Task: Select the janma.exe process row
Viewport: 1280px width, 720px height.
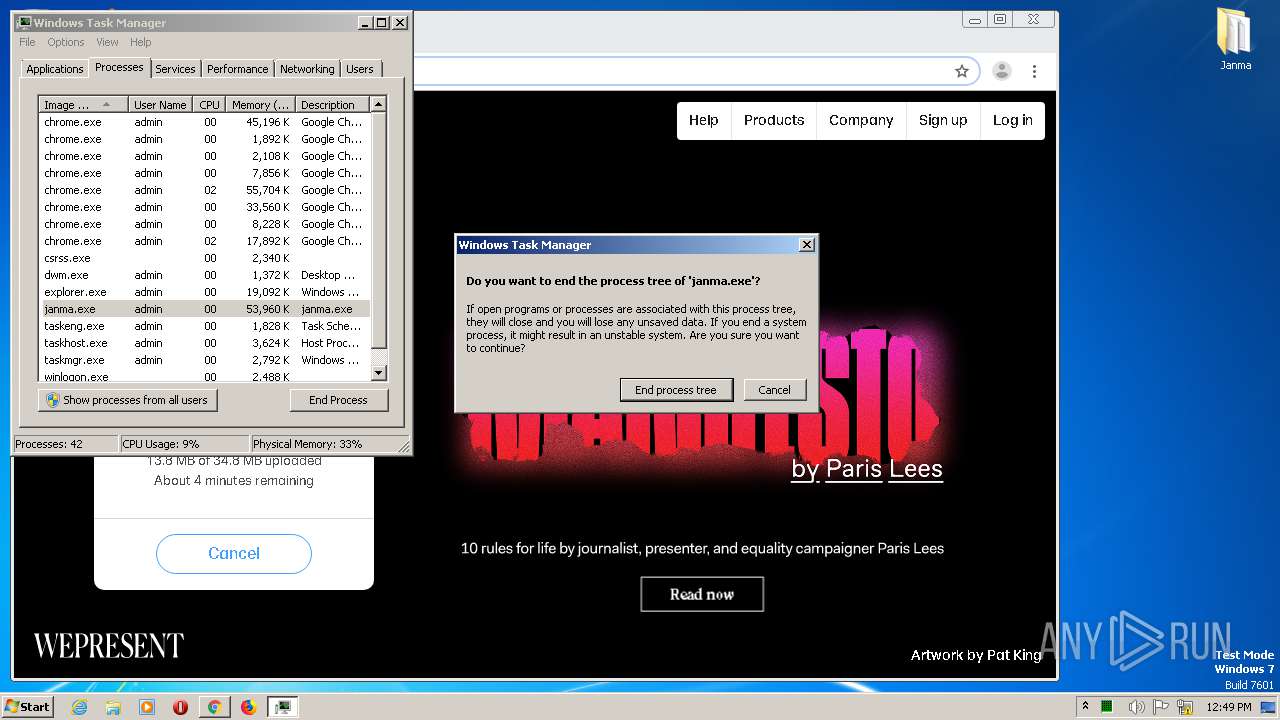Action: [x=205, y=309]
